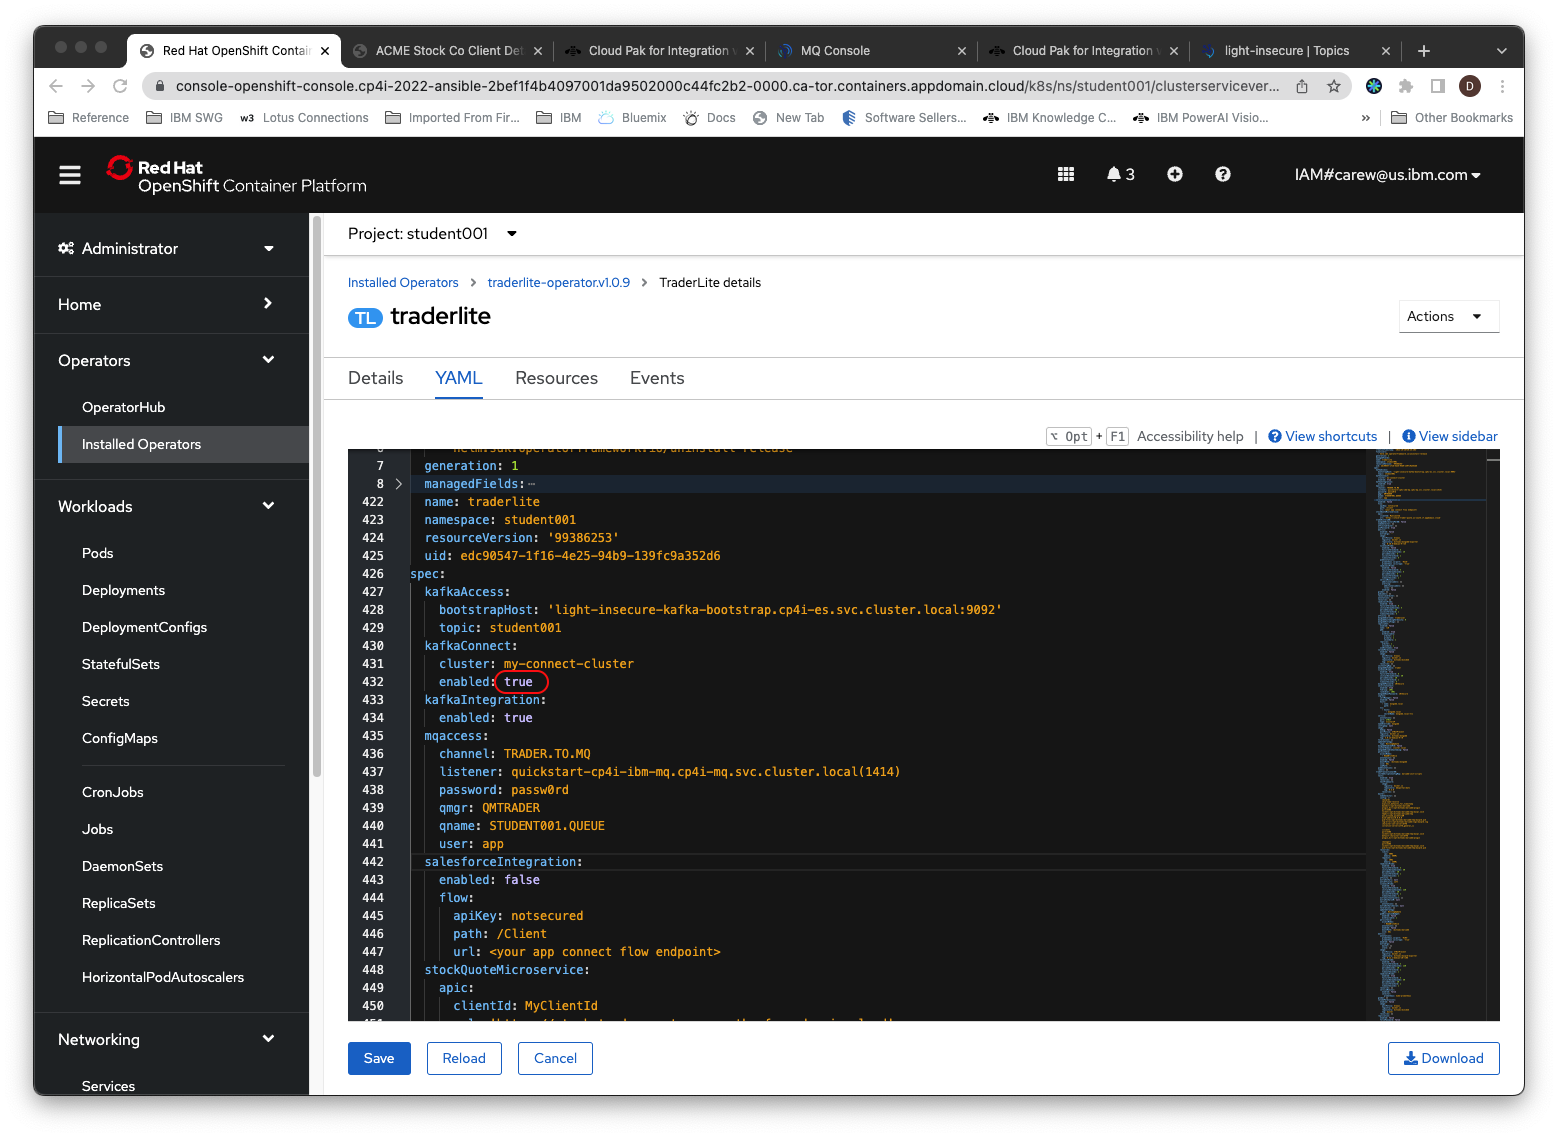1558x1137 pixels.
Task: Open the hamburger navigation menu
Action: (x=70, y=175)
